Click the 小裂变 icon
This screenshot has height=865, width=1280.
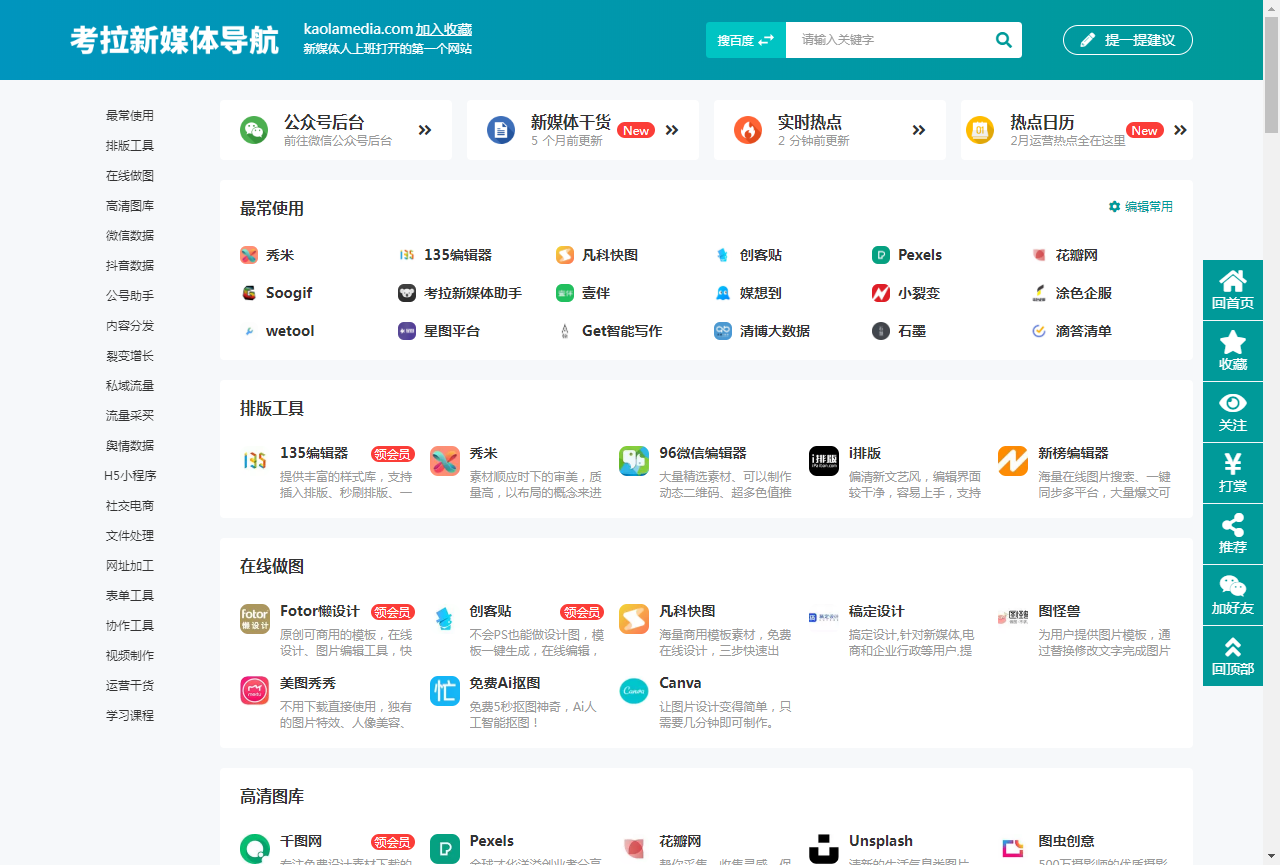click(x=881, y=293)
